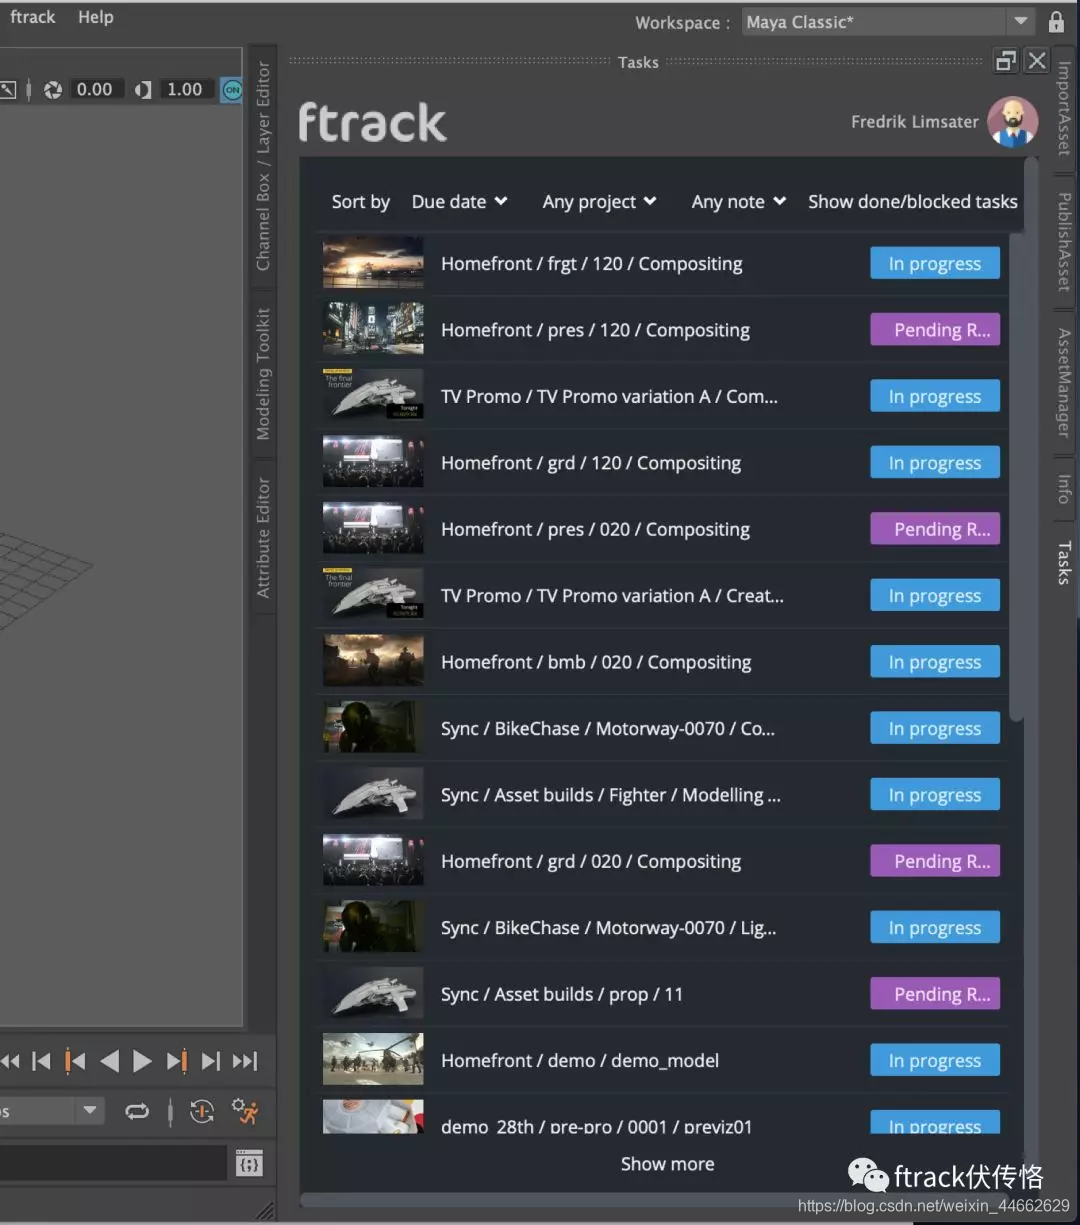
Task: Open the Any project filter dropdown
Action: tap(599, 202)
